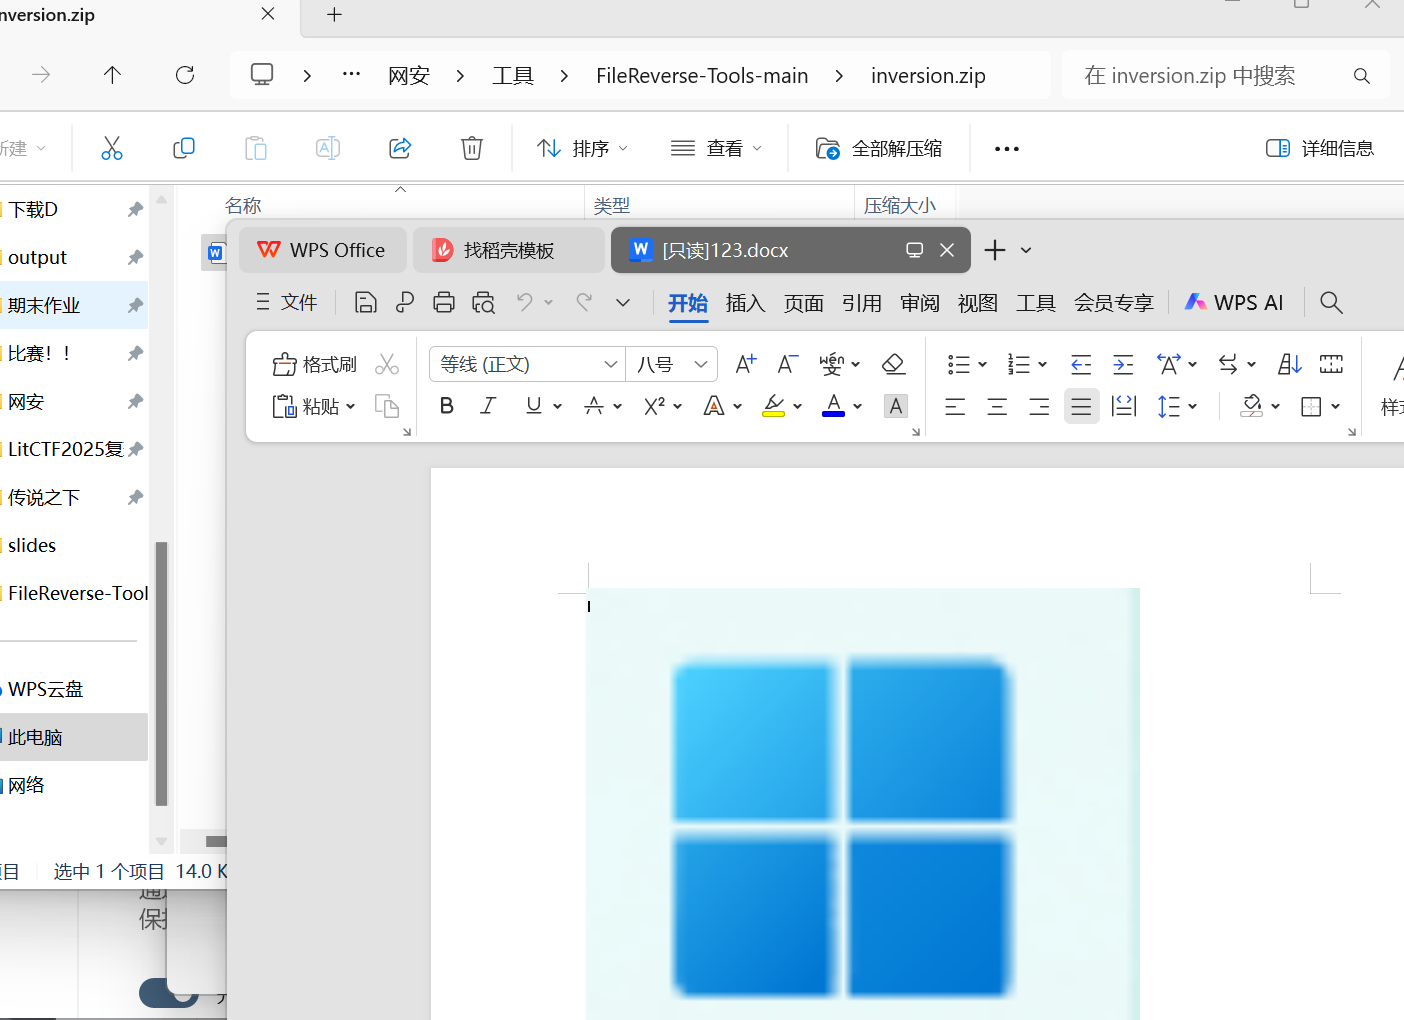Toggle character shading A icon
The height and width of the screenshot is (1020, 1404).
(896, 406)
